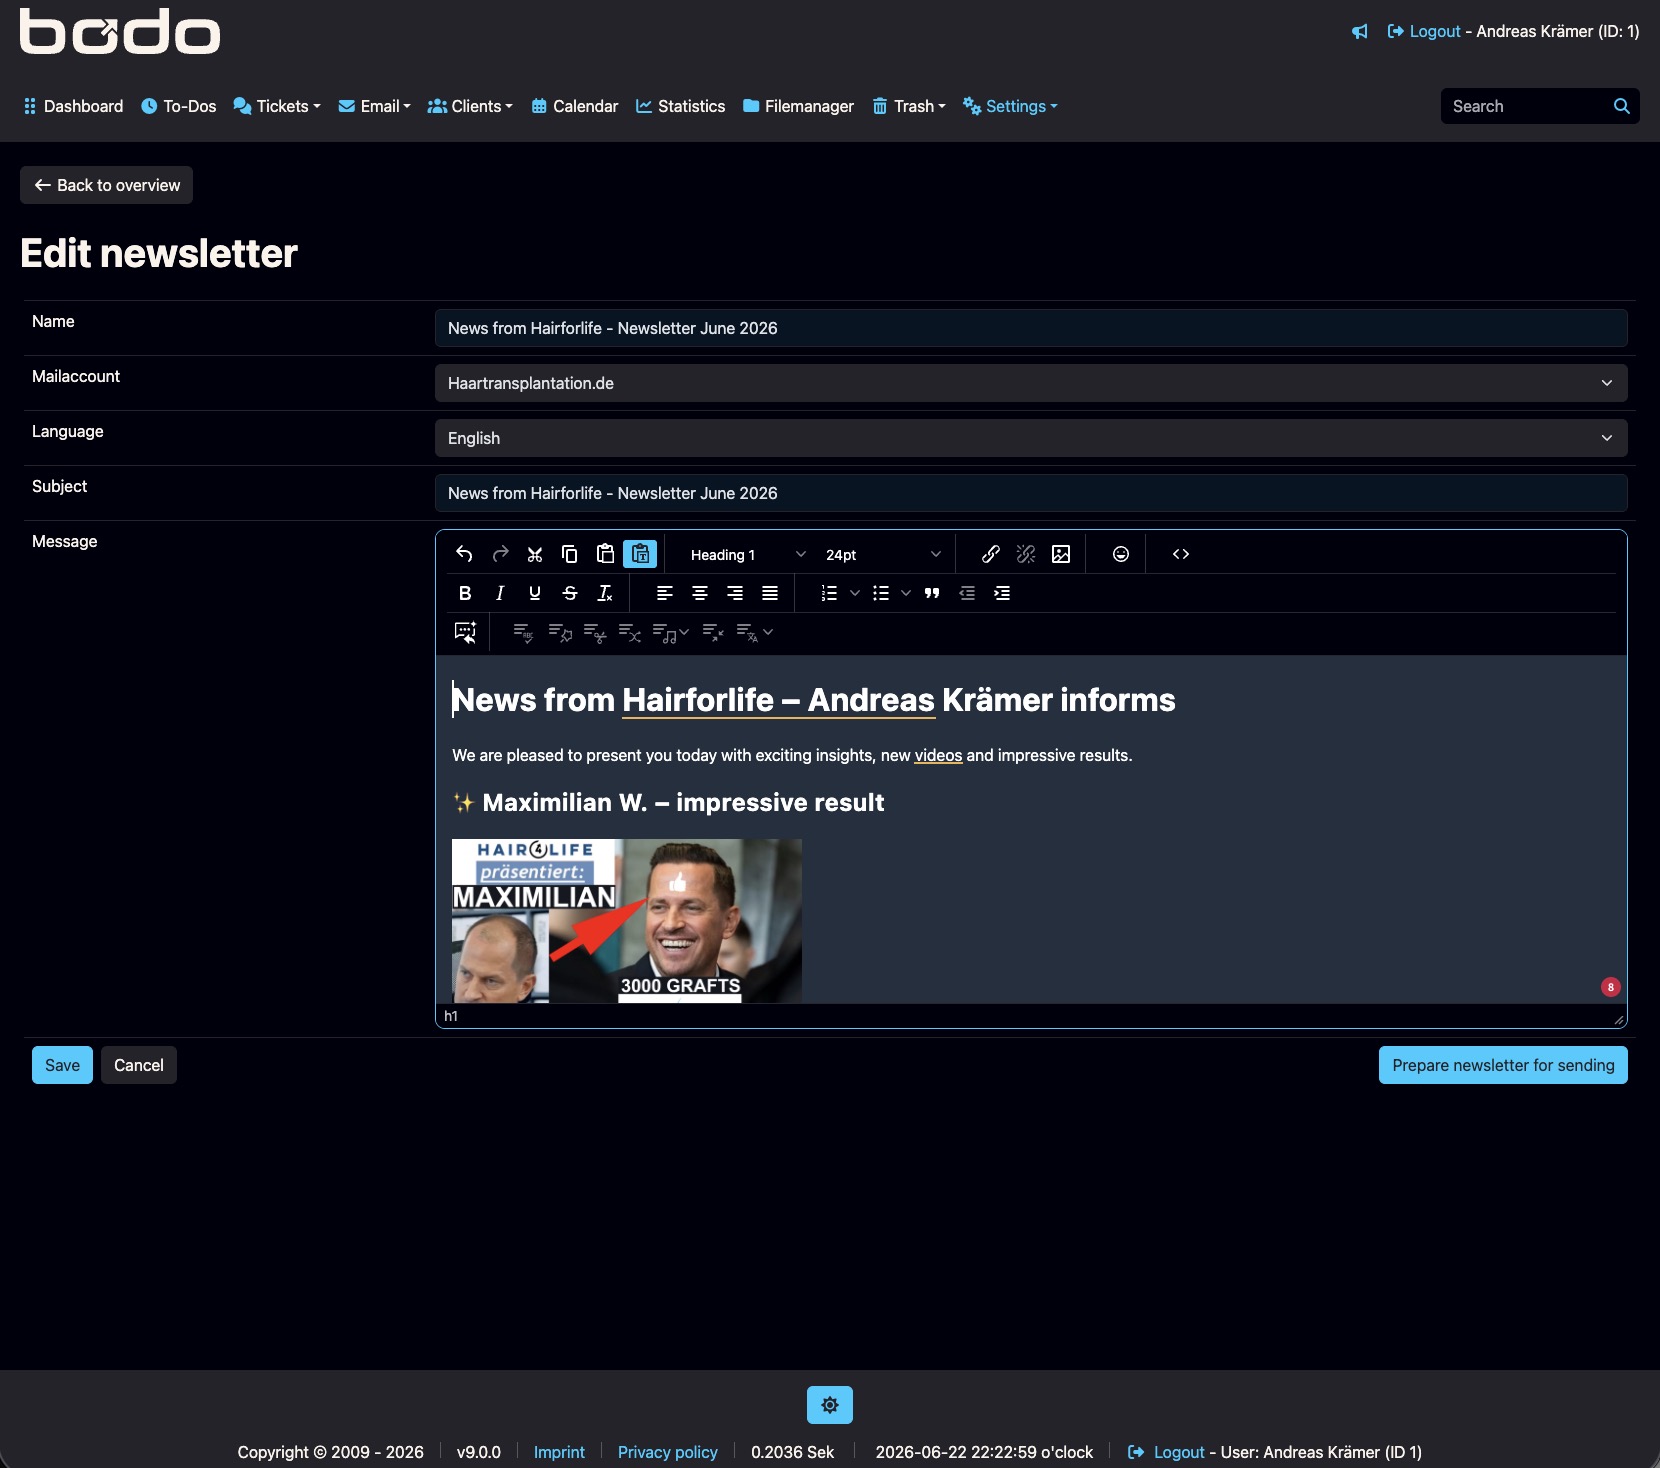
Task: Click the AI improve text icon
Action: coord(560,632)
